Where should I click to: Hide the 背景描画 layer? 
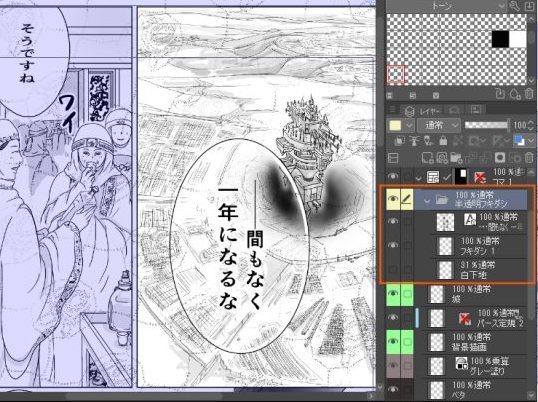coord(393,342)
